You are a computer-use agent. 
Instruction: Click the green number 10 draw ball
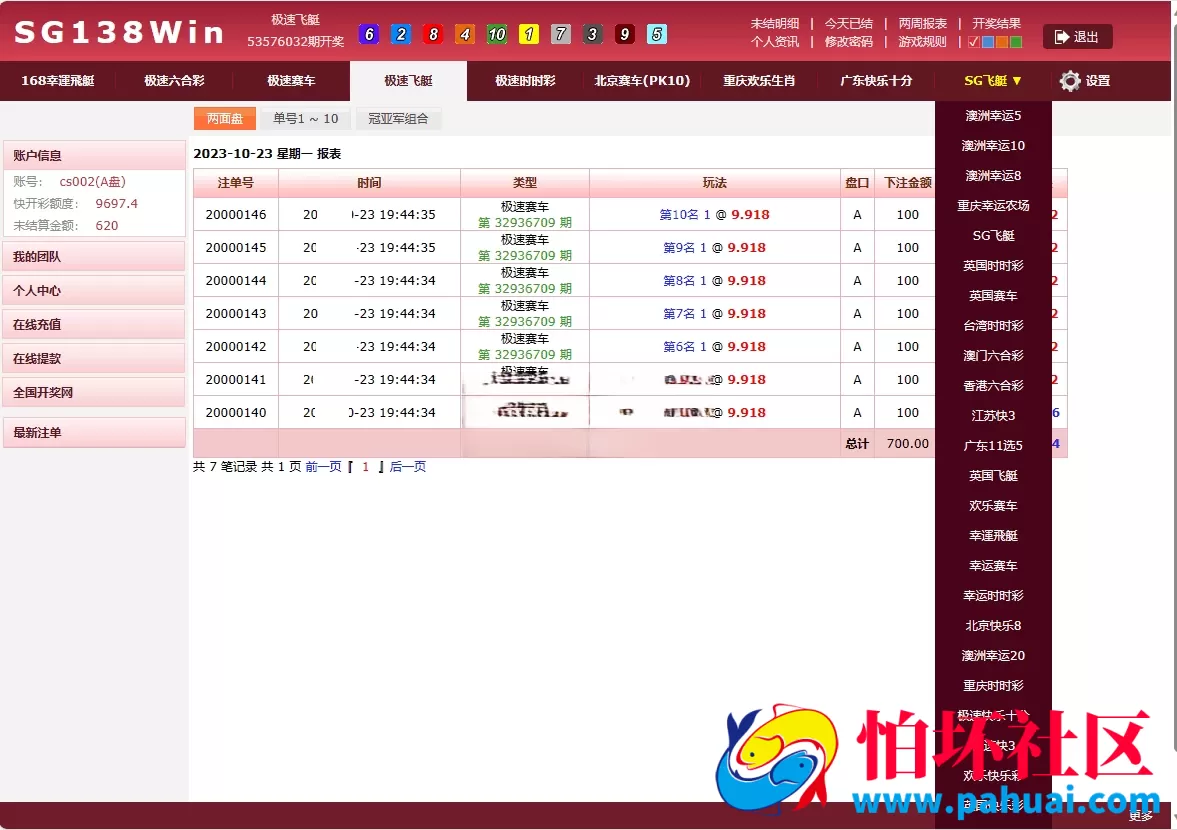[x=497, y=35]
